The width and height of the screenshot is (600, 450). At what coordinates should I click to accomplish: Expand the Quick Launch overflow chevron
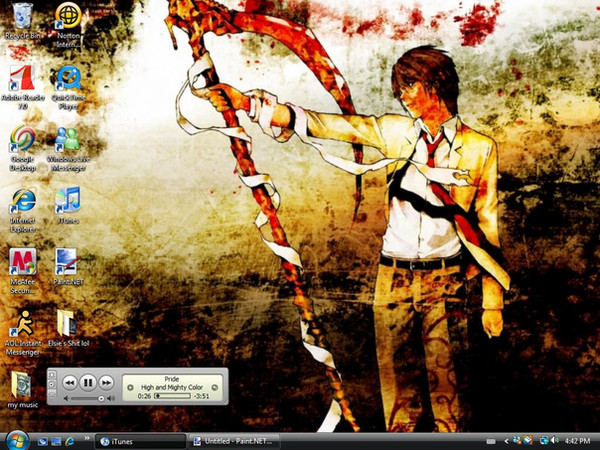click(87, 438)
